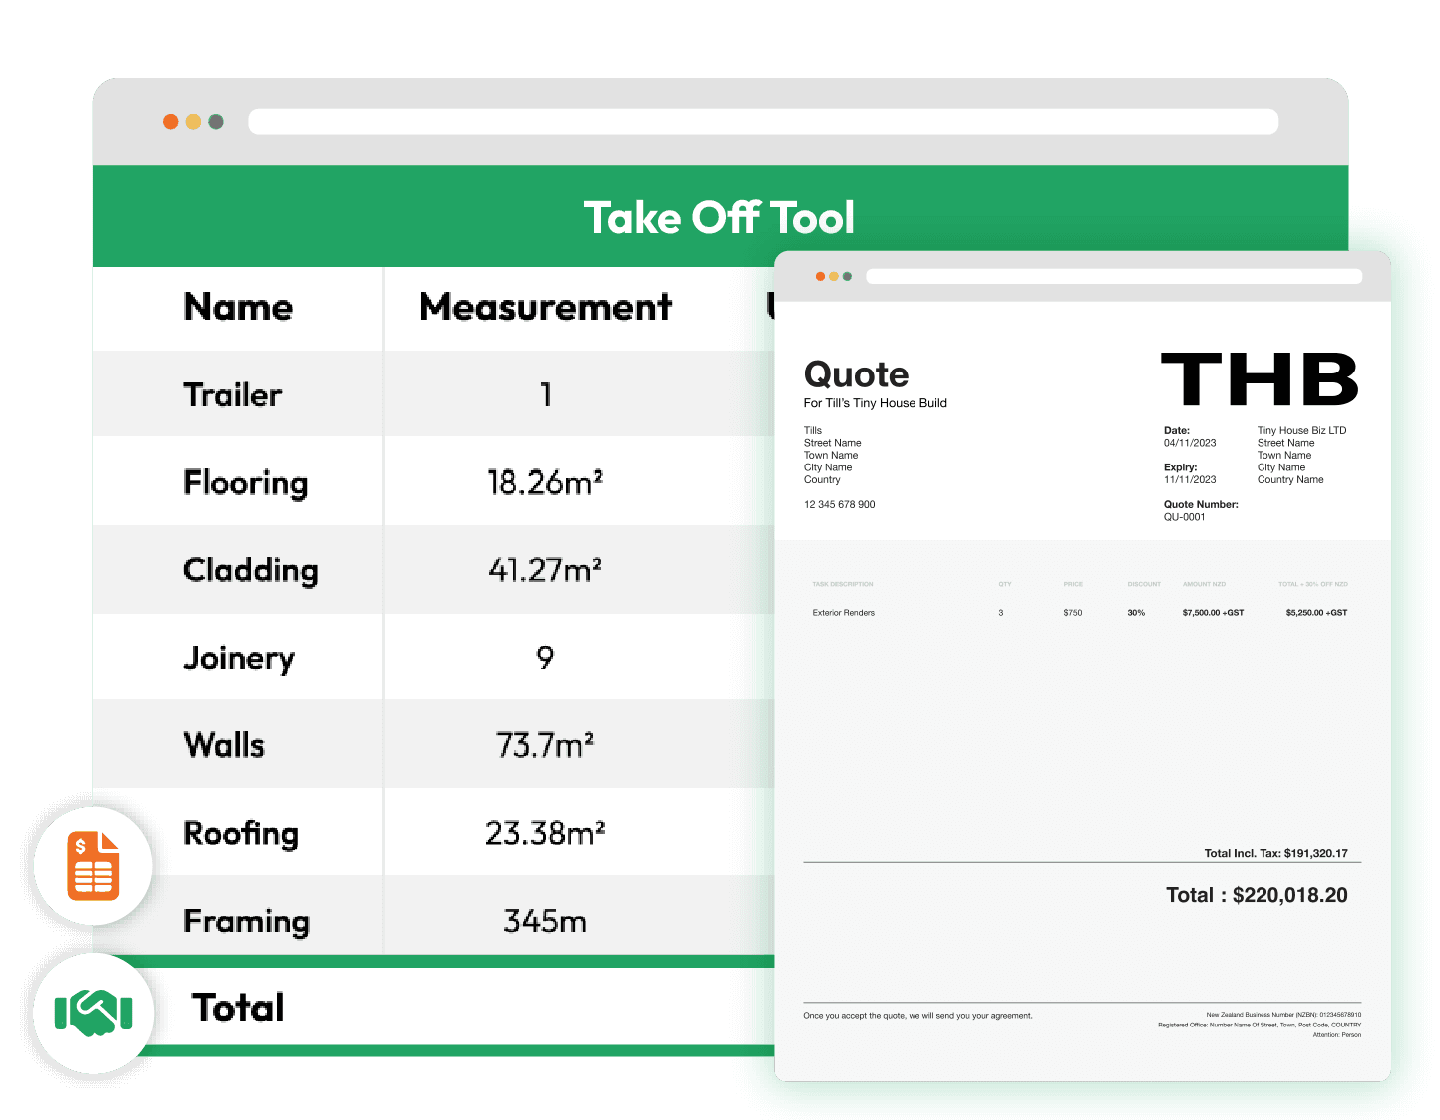Click the 'Measurement' column header

[546, 307]
